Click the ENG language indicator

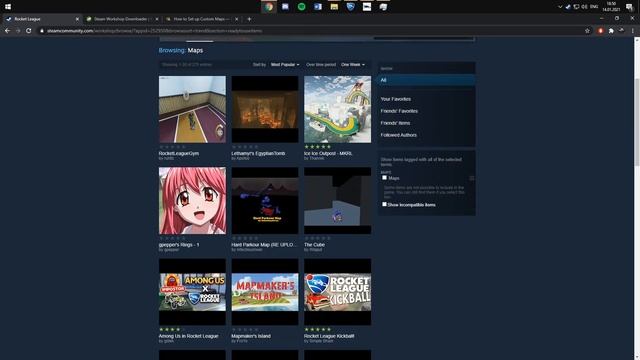(594, 7)
